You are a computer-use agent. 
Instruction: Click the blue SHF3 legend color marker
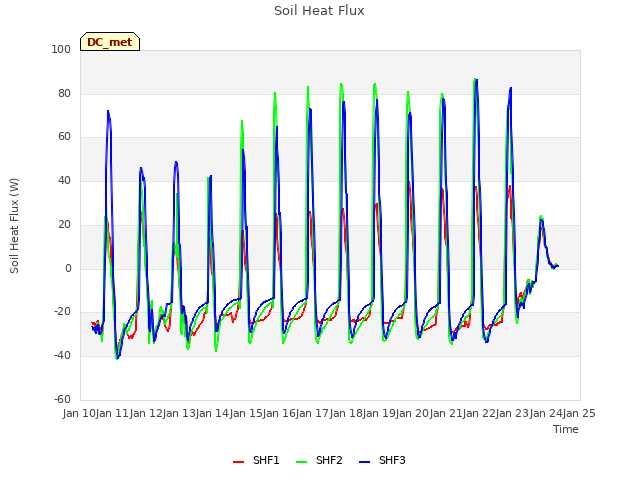click(x=364, y=461)
